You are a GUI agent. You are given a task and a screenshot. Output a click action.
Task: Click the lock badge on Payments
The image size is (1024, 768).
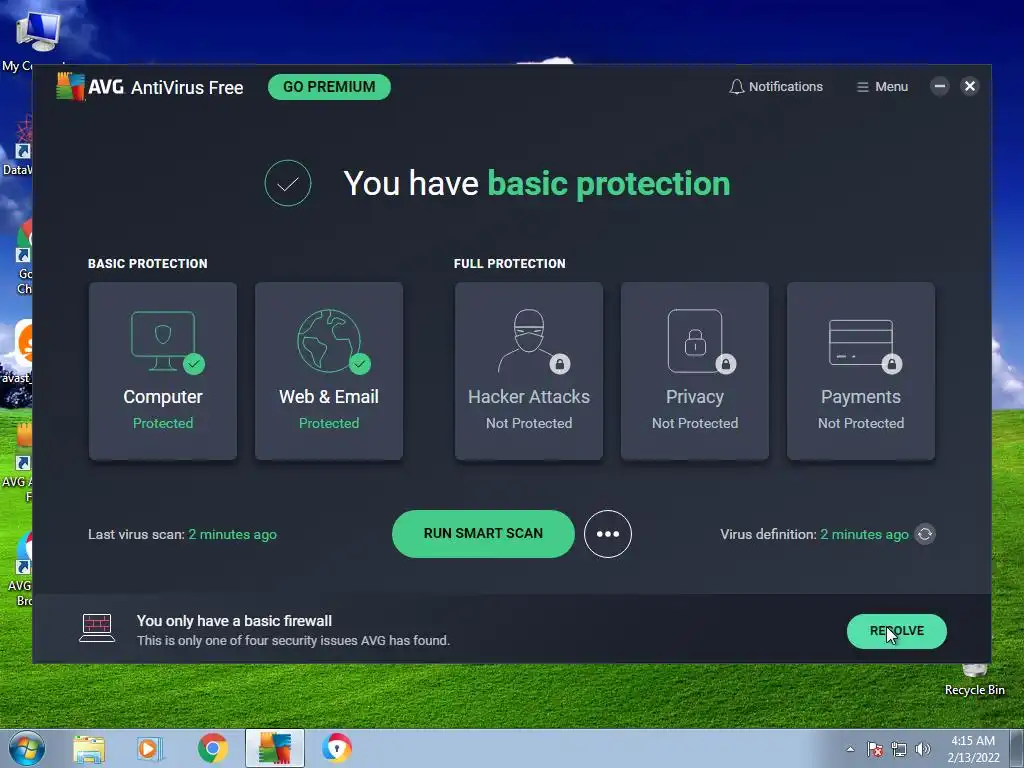891,364
